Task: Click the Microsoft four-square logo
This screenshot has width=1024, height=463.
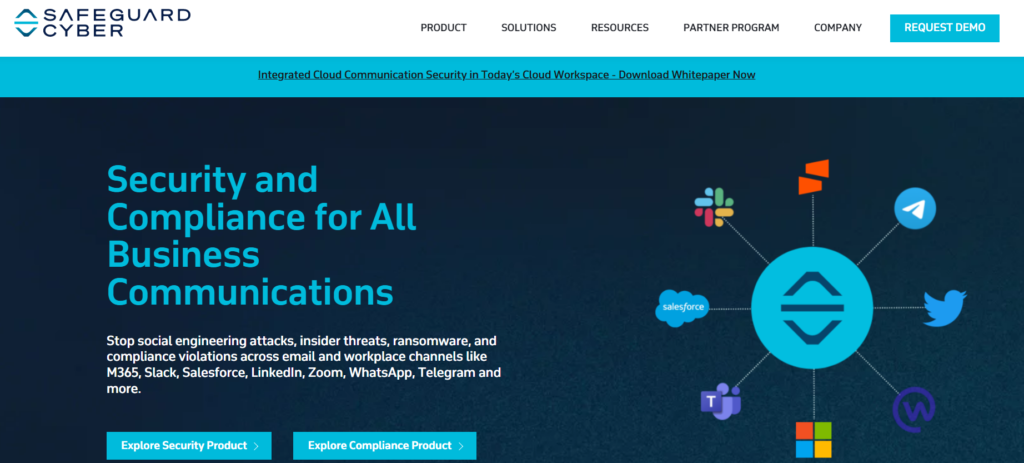Action: [813, 438]
